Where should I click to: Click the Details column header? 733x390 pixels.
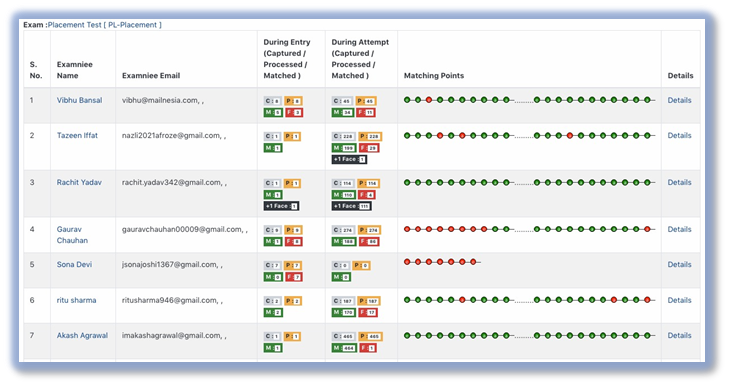click(680, 75)
